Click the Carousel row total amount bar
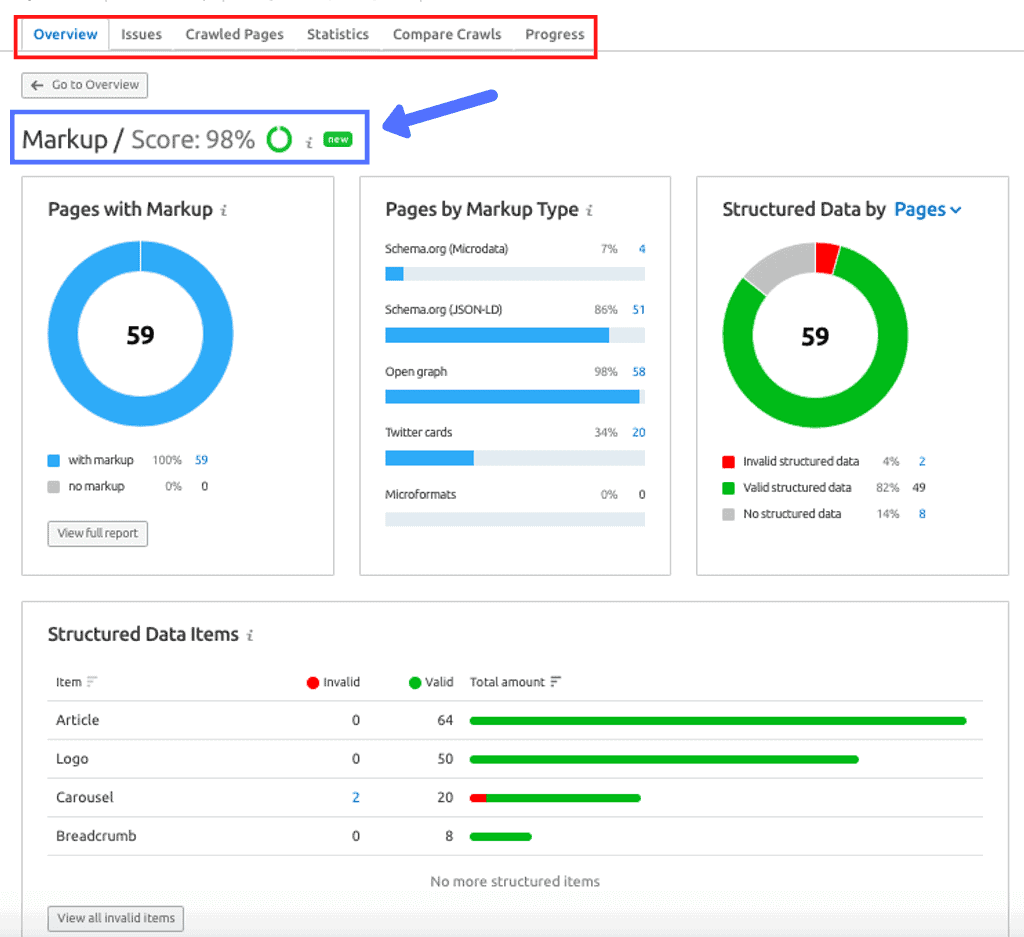Image resolution: width=1024 pixels, height=937 pixels. coord(555,798)
